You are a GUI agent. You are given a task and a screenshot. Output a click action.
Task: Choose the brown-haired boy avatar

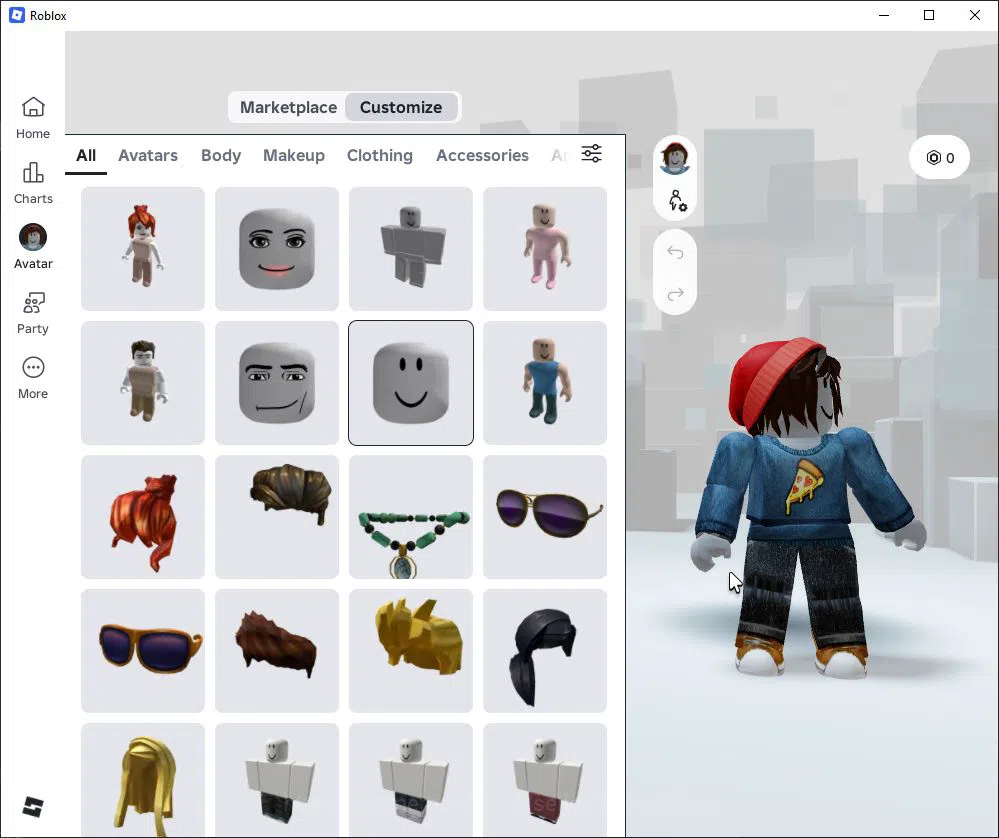[143, 383]
